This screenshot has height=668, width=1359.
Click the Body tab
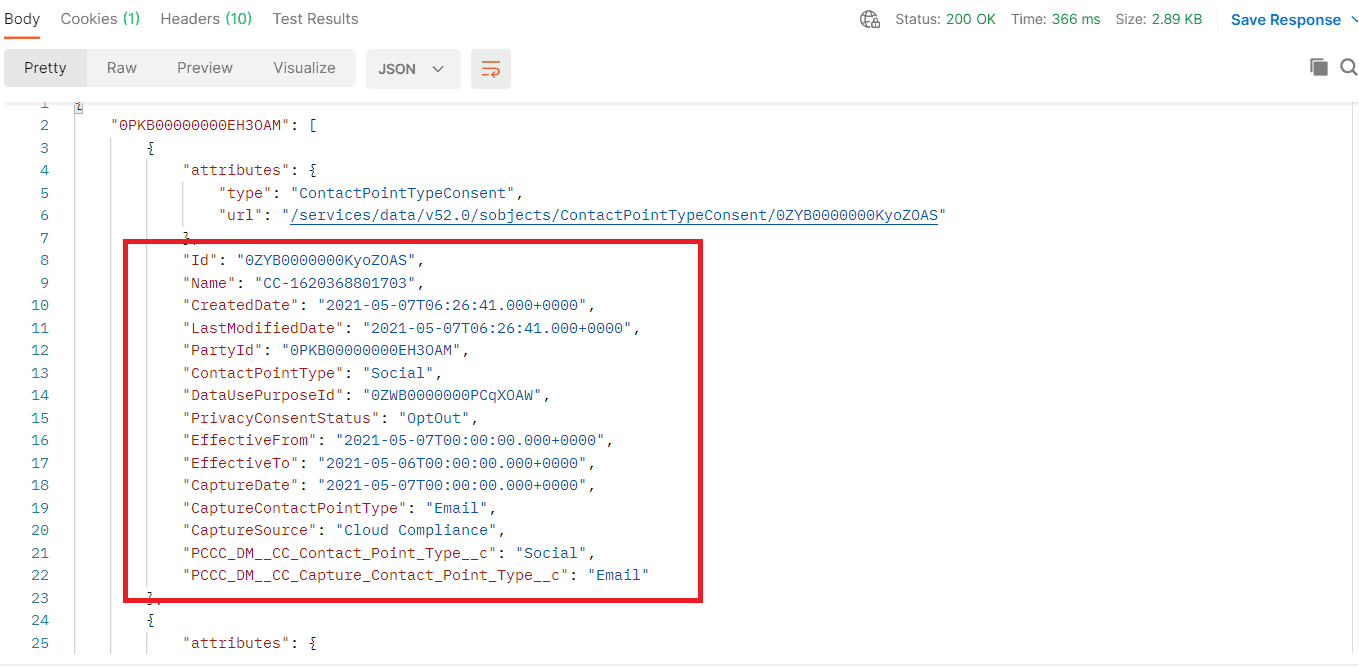pyautogui.click(x=22, y=18)
